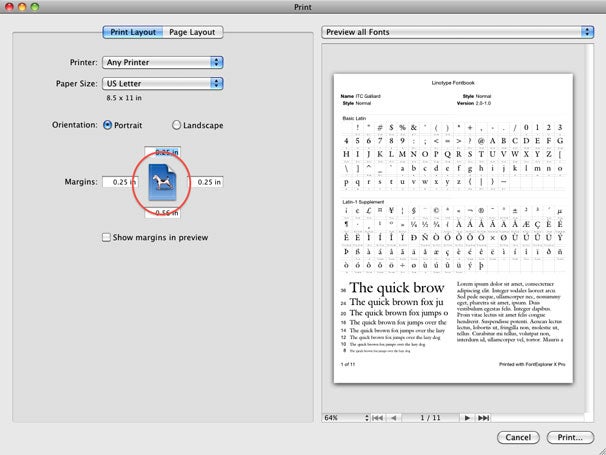606x455 pixels.
Task: Switch to the Page Layout tab
Action: pos(192,32)
